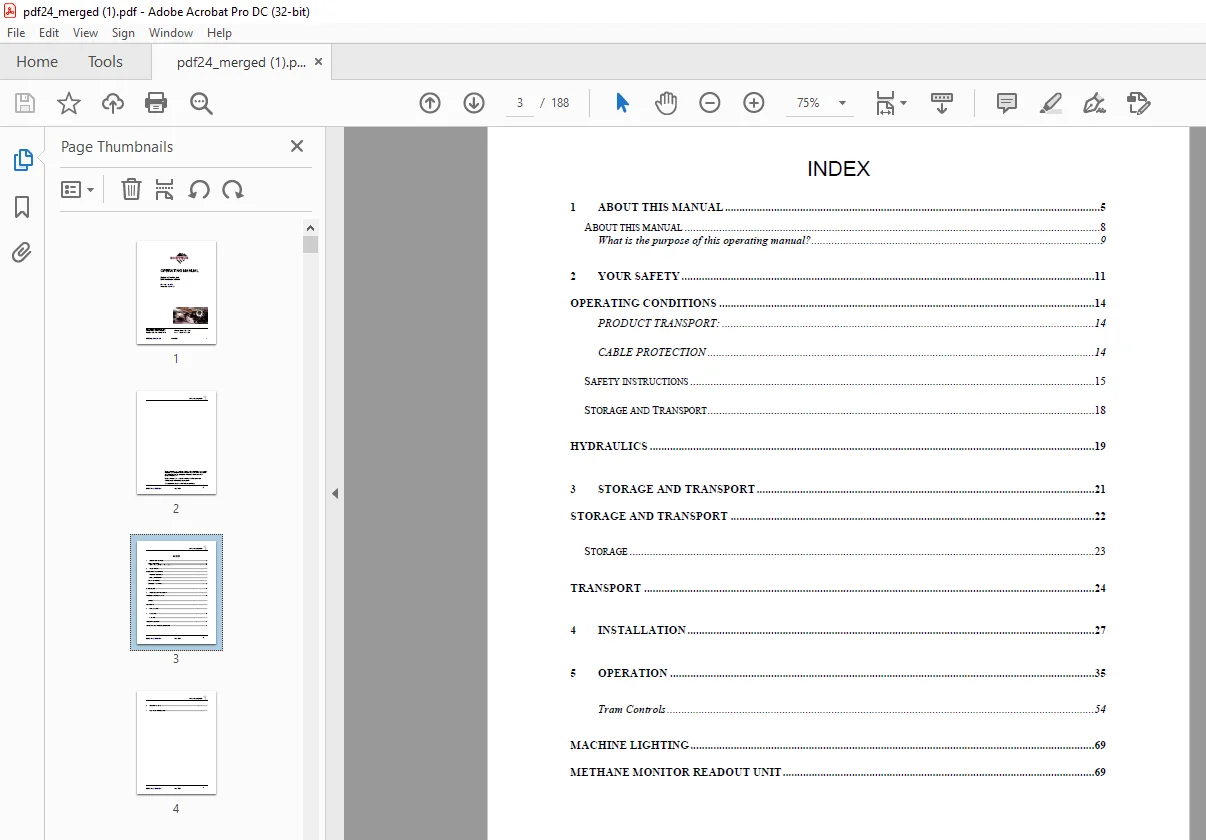Close the pdf24_merged document tab
The height and width of the screenshot is (840, 1206).
(x=318, y=62)
